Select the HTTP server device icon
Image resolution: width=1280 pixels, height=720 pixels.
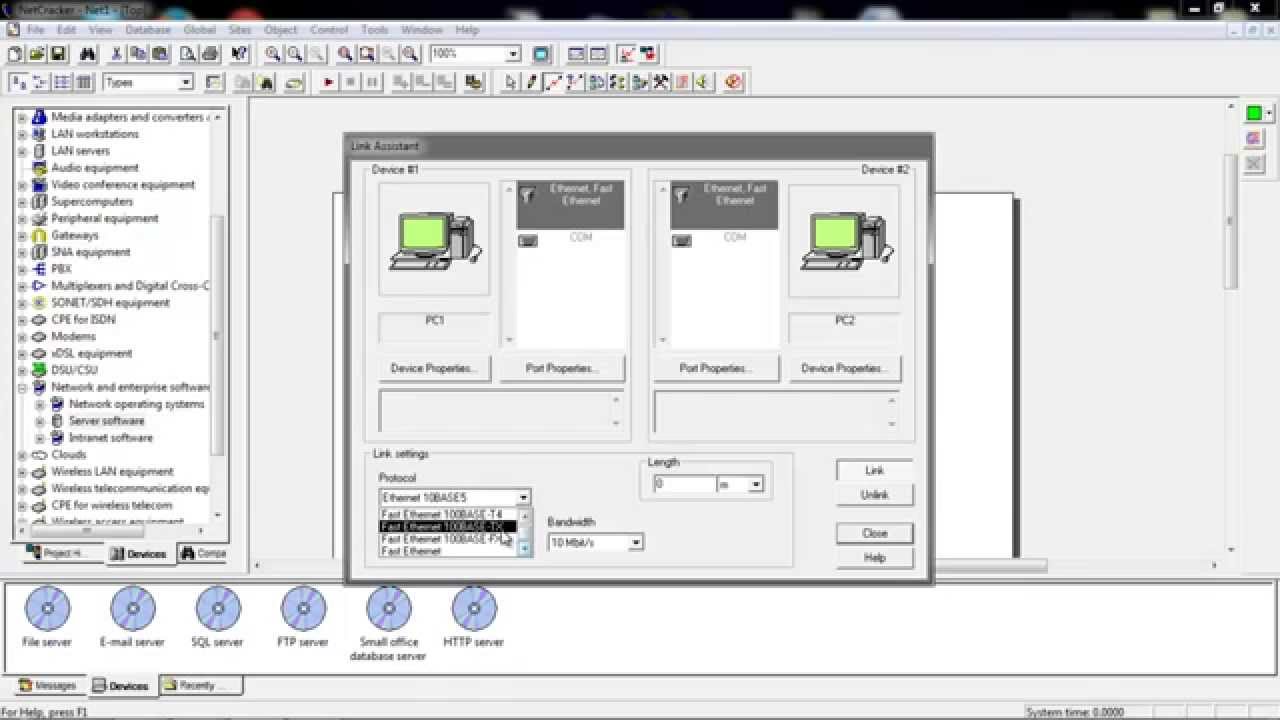[474, 608]
